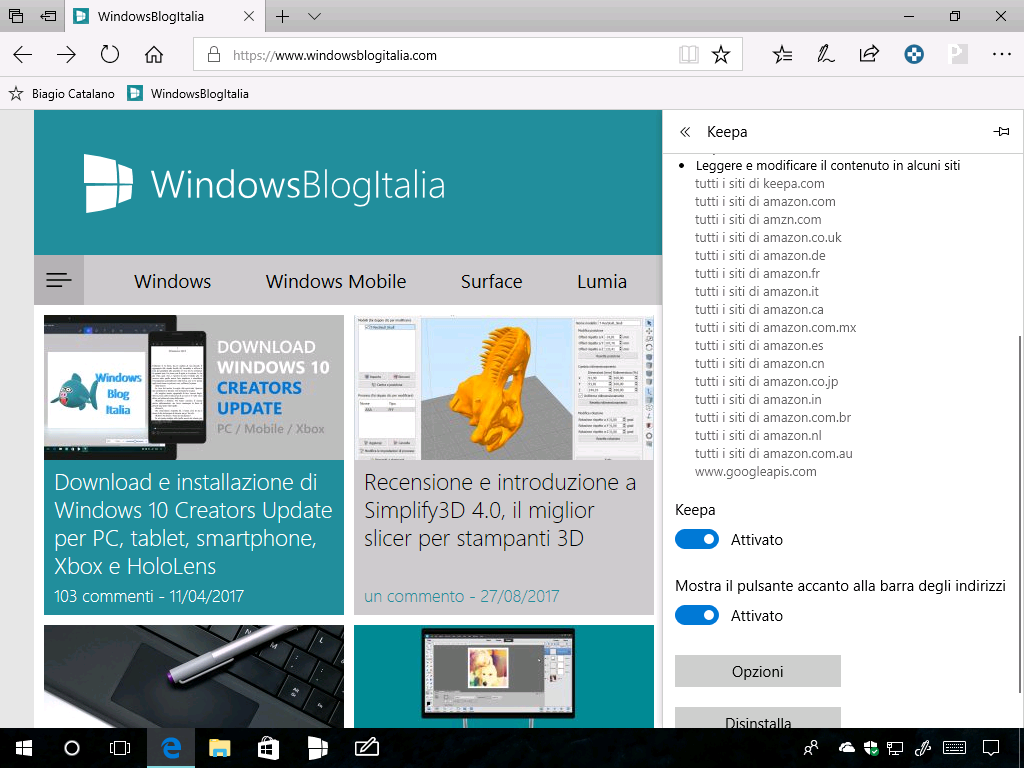Click the WindowsBlogItalia site logo

tap(264, 184)
